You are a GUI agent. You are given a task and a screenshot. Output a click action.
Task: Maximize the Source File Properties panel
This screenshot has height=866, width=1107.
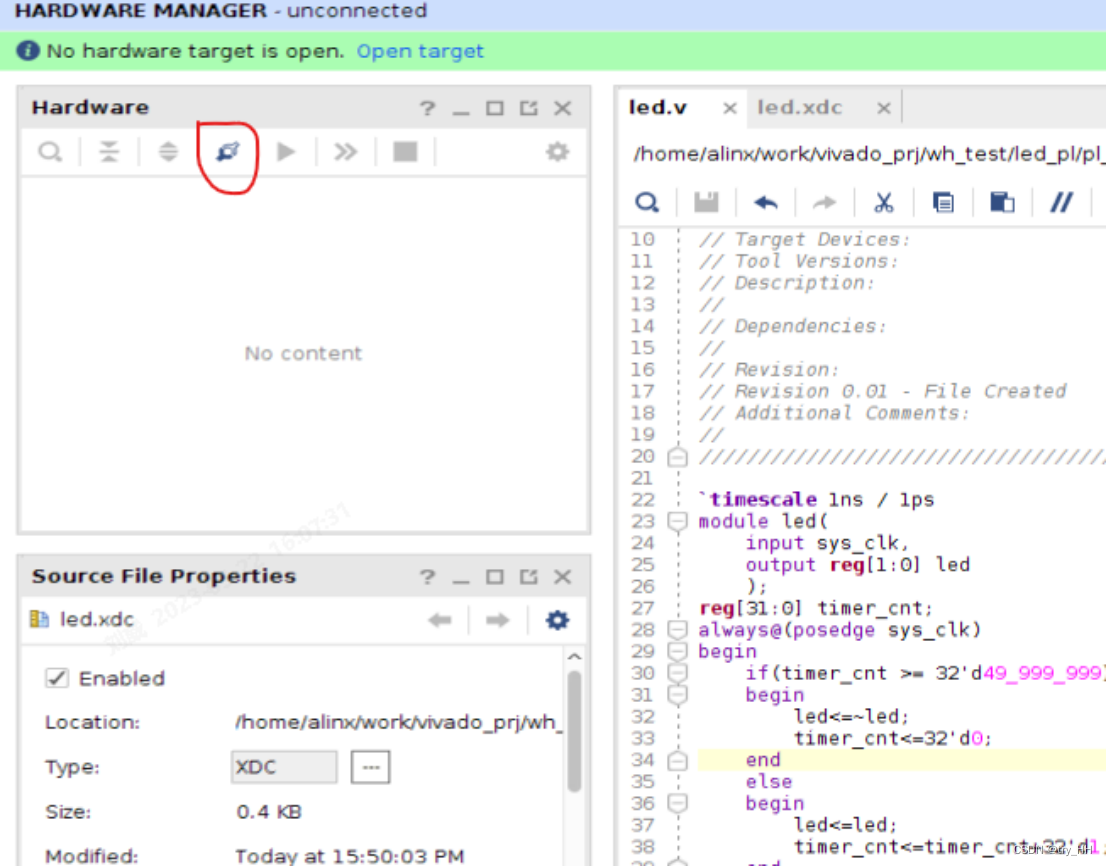pyautogui.click(x=495, y=577)
